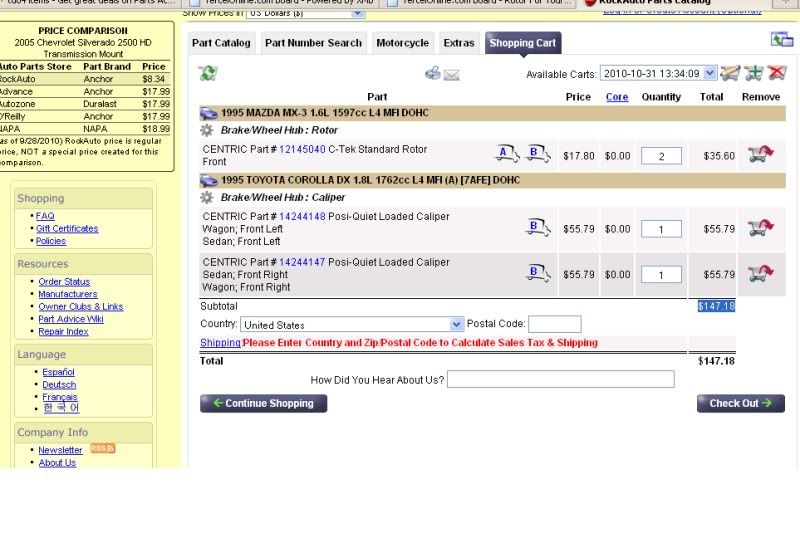Open the Order Status link
Screen dimensions: 800x548
pos(64,282)
